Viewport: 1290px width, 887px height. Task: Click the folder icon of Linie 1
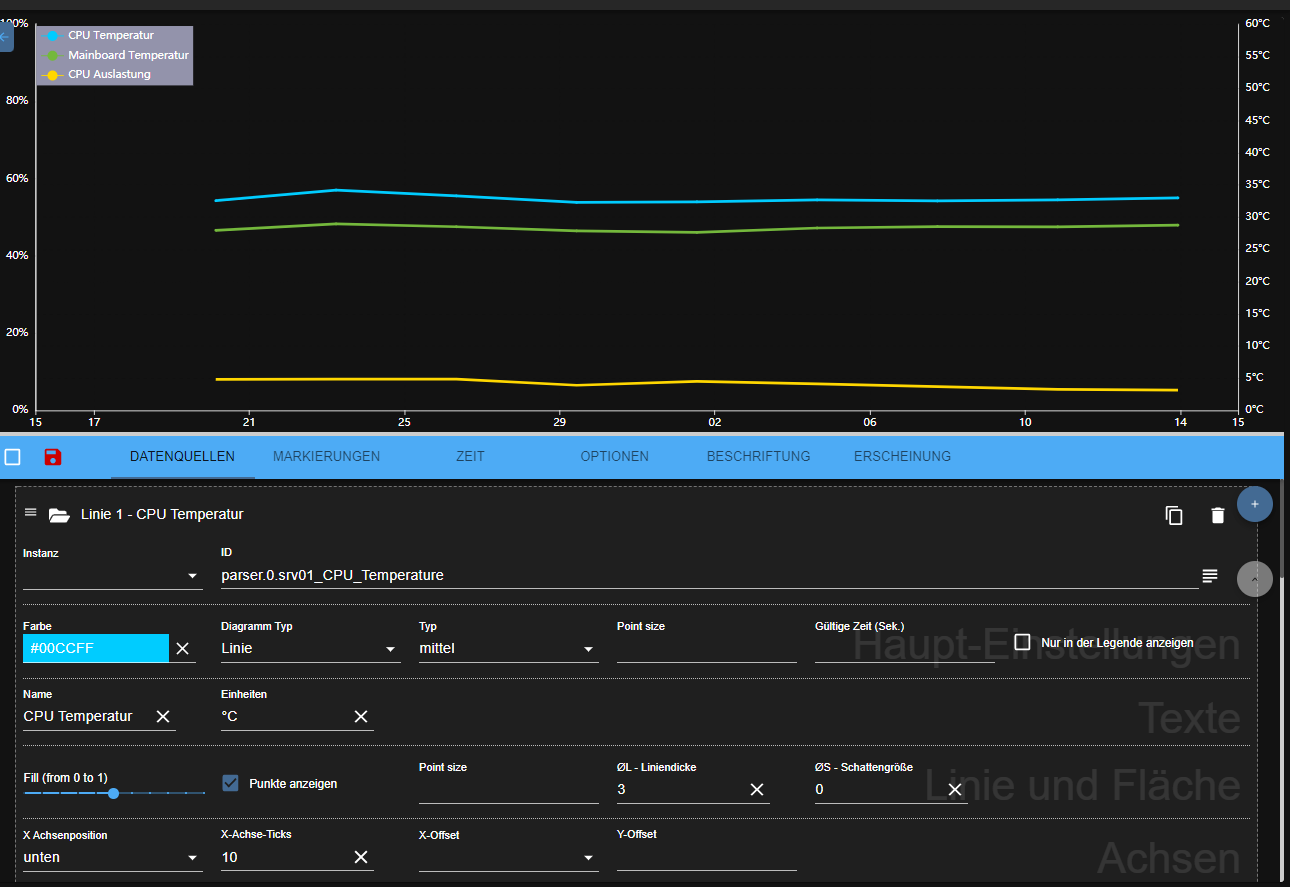click(x=59, y=515)
